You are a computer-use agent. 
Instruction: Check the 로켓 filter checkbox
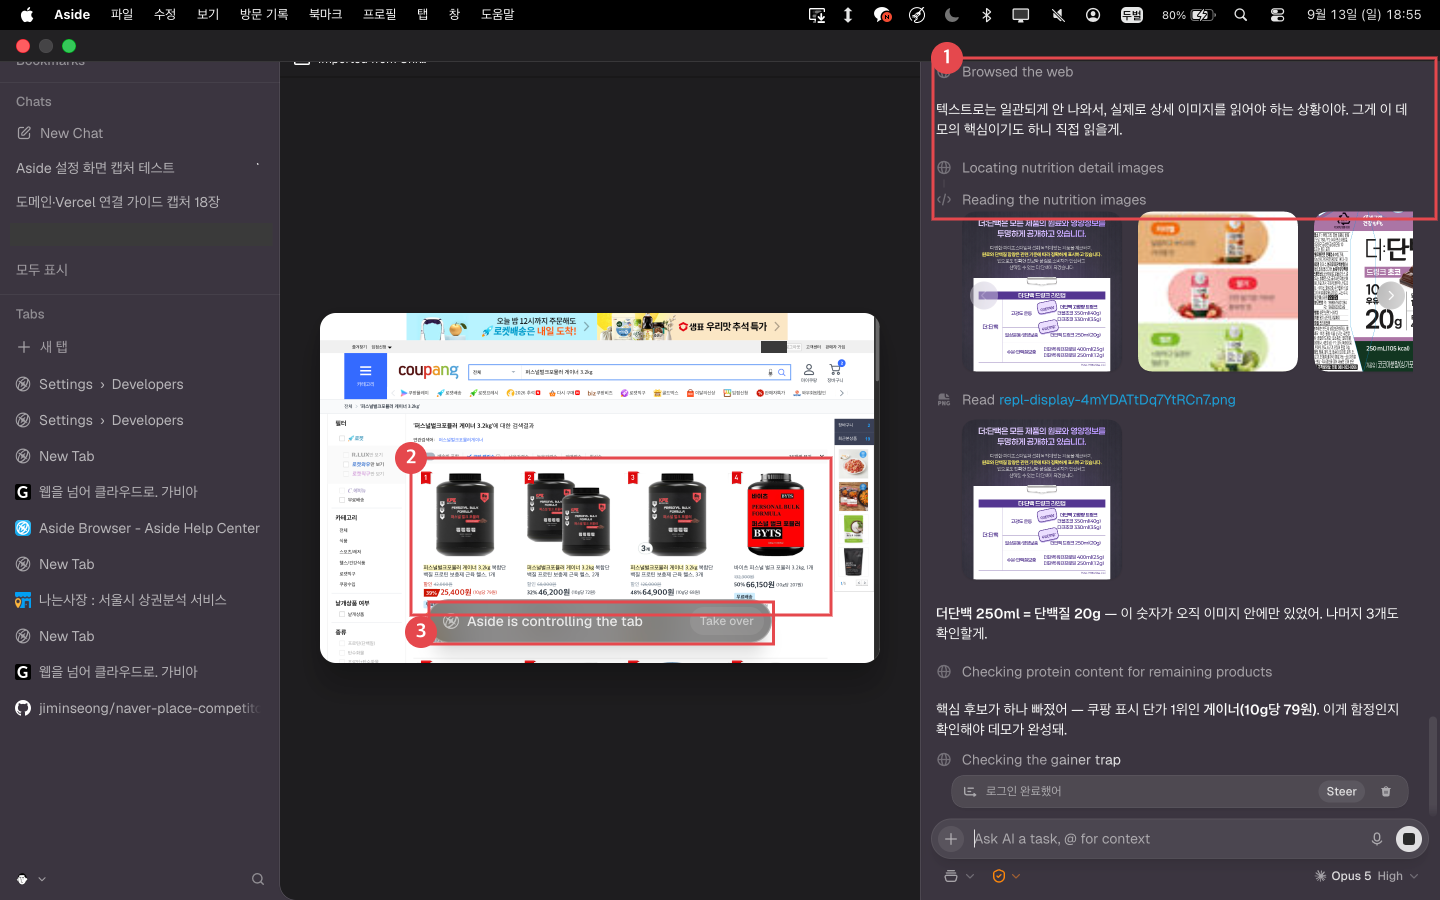pos(342,438)
